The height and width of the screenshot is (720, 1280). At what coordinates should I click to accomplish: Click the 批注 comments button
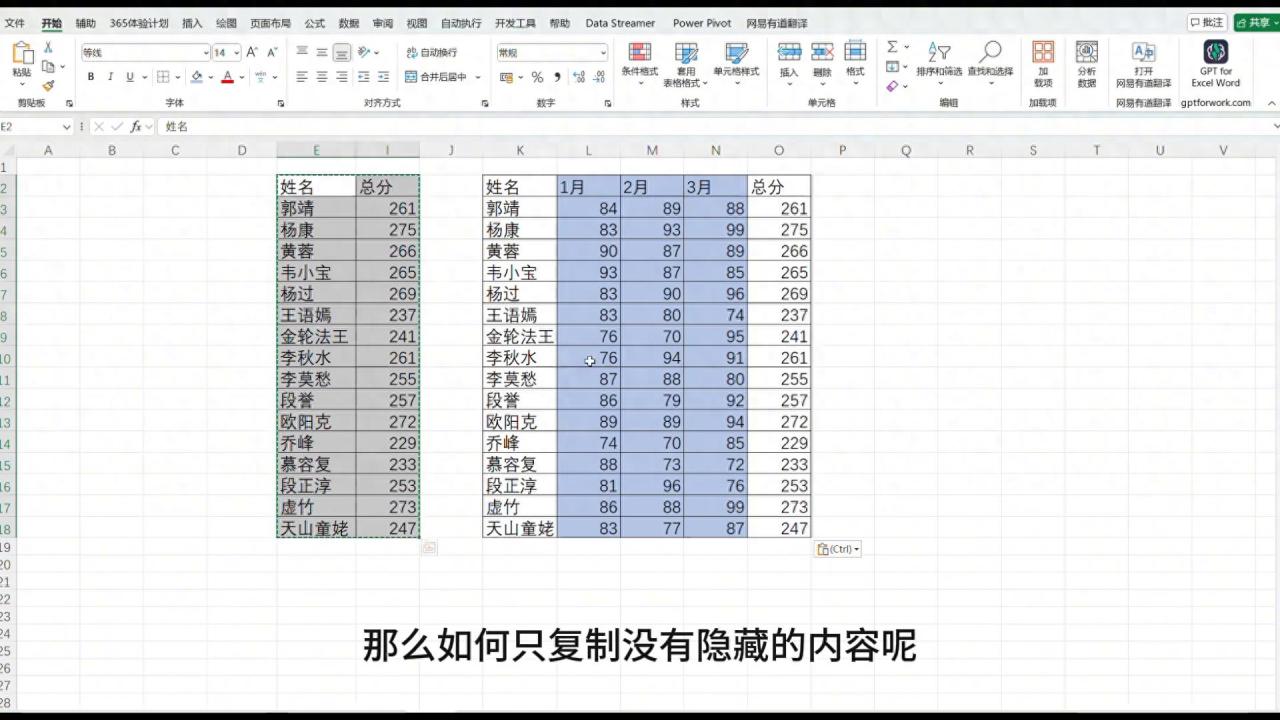[x=1208, y=22]
